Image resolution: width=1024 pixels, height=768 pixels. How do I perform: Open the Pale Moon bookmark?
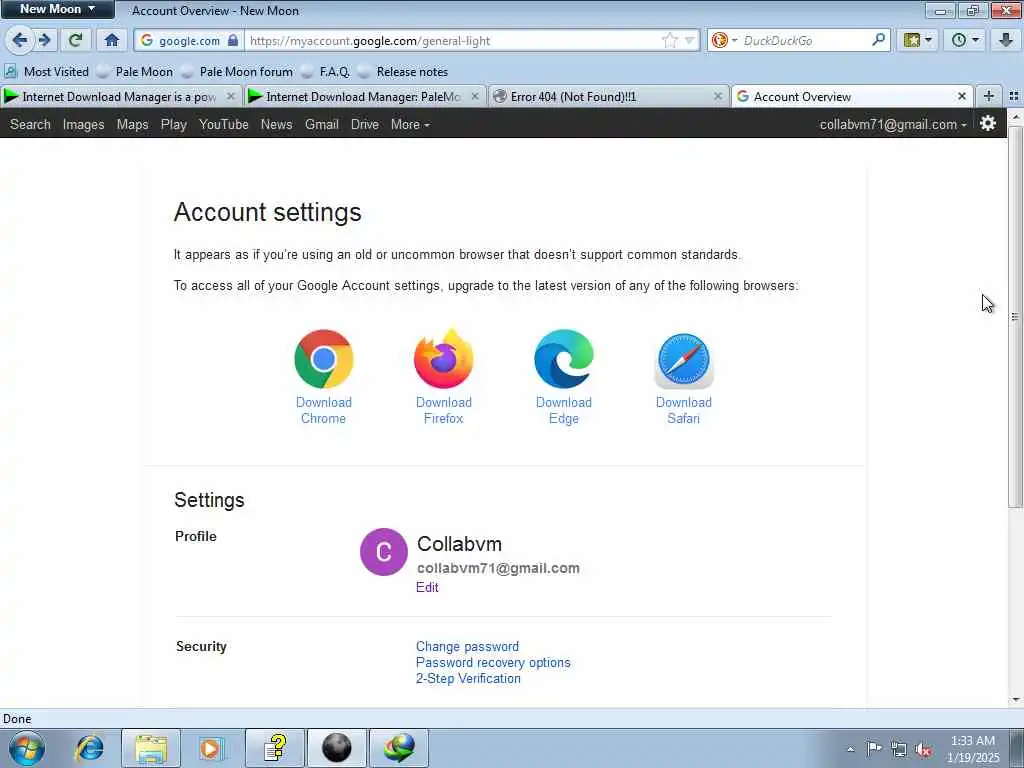(135, 72)
